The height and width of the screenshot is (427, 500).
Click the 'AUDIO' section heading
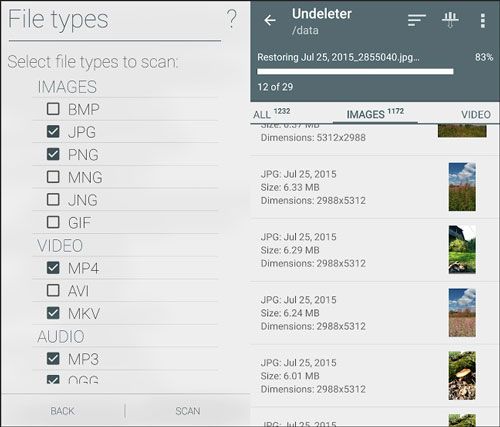61,337
